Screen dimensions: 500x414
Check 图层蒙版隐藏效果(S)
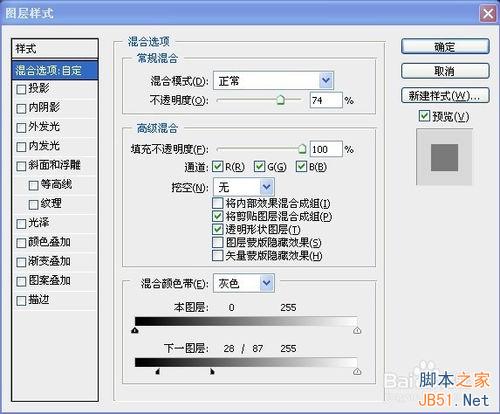(218, 242)
